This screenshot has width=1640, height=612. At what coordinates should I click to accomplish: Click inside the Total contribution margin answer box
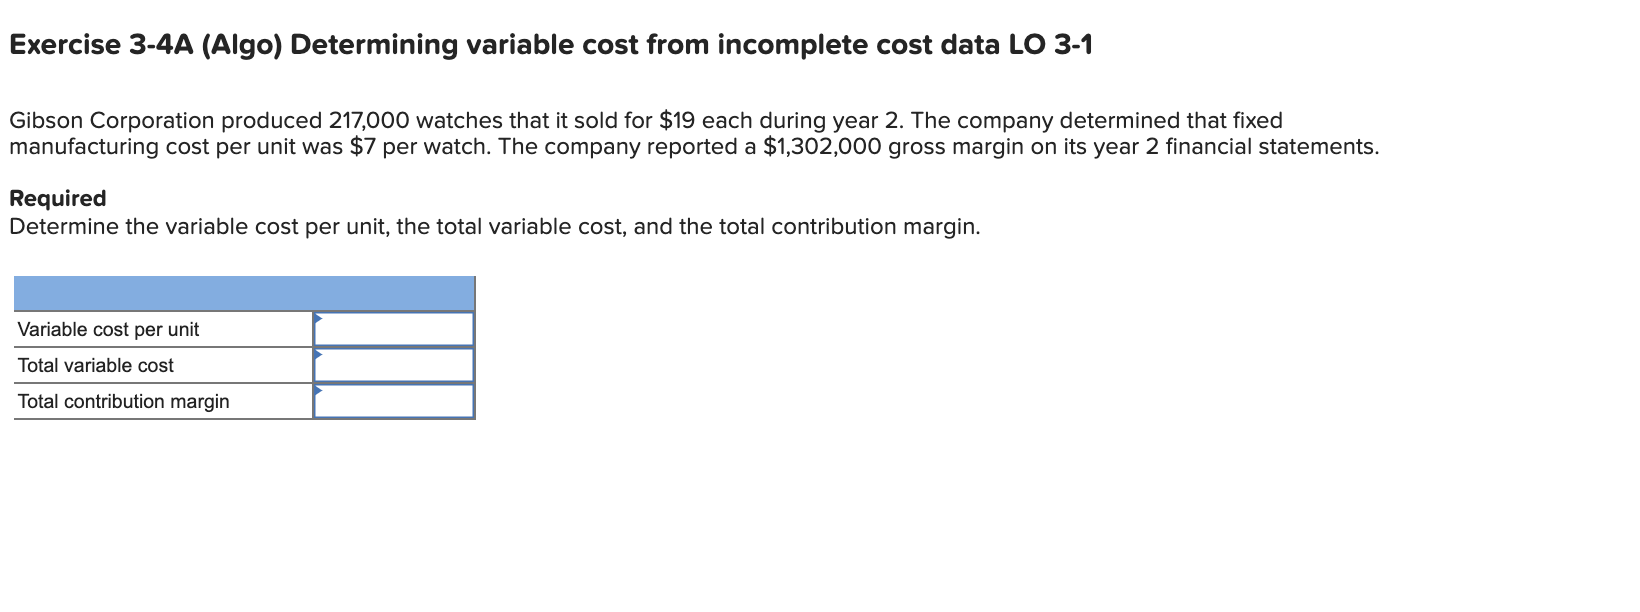point(395,401)
